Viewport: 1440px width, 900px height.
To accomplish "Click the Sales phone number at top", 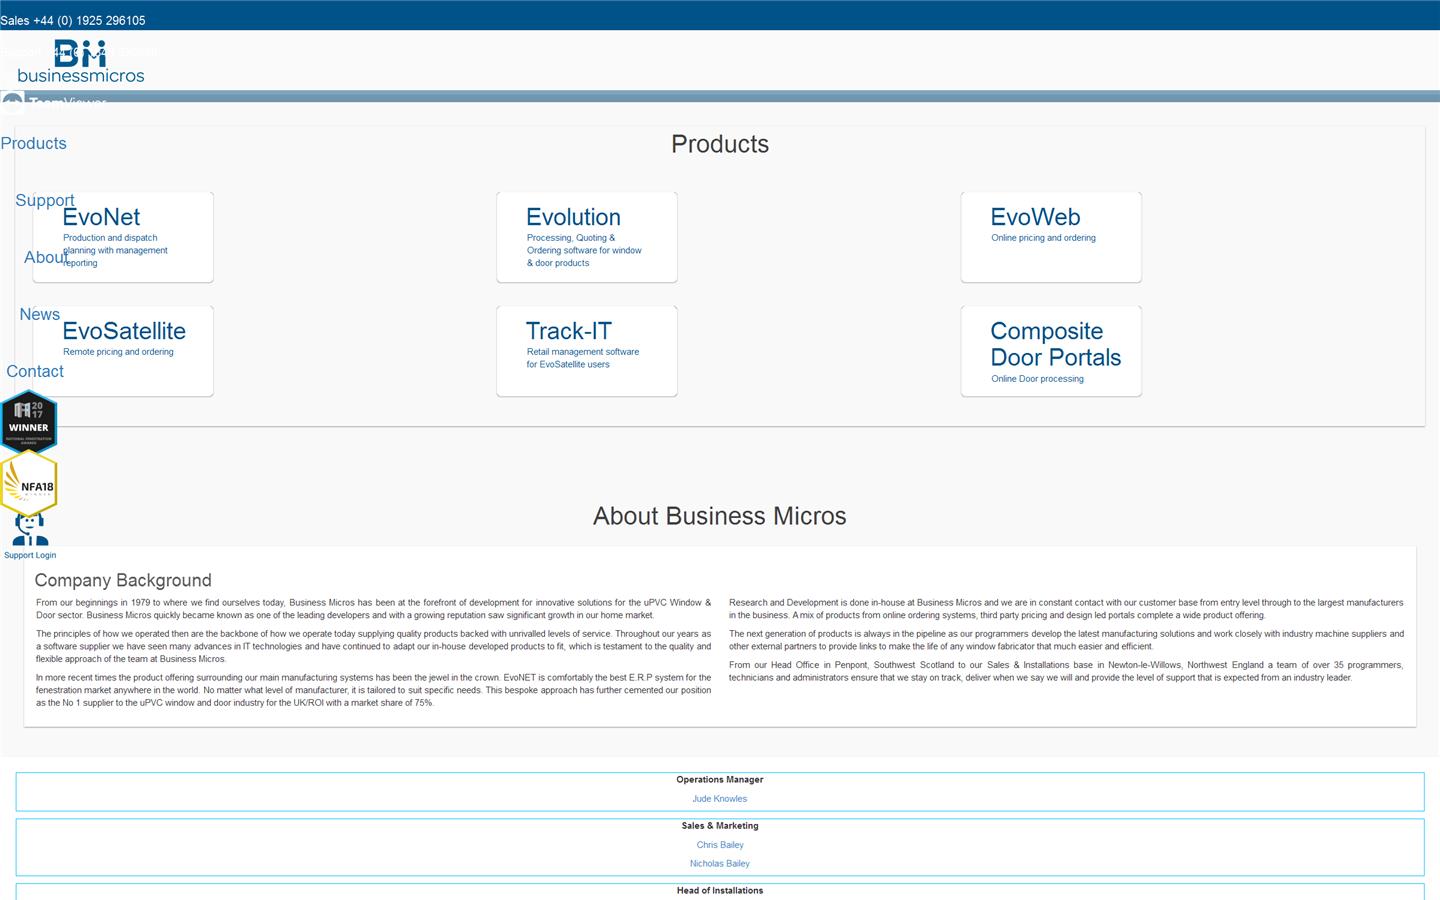I will [73, 20].
